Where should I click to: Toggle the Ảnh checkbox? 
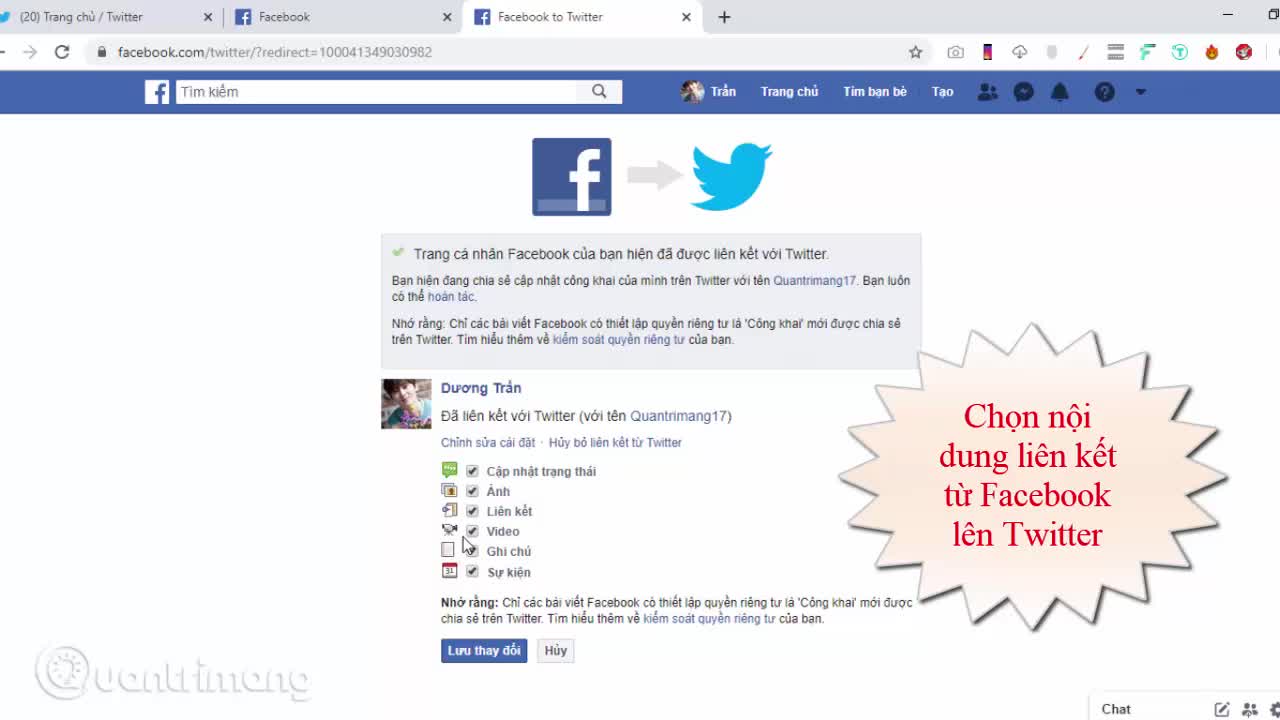point(472,491)
